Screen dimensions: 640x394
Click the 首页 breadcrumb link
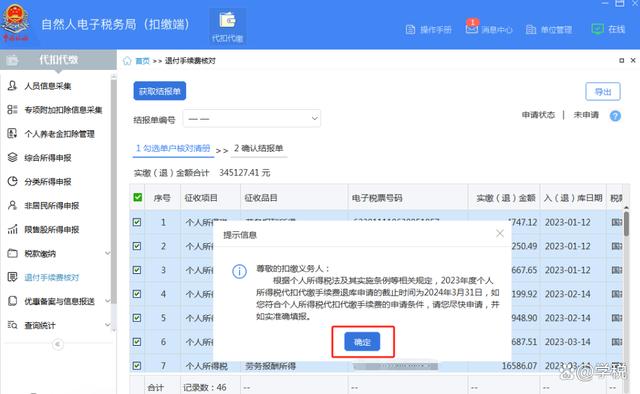pos(143,61)
